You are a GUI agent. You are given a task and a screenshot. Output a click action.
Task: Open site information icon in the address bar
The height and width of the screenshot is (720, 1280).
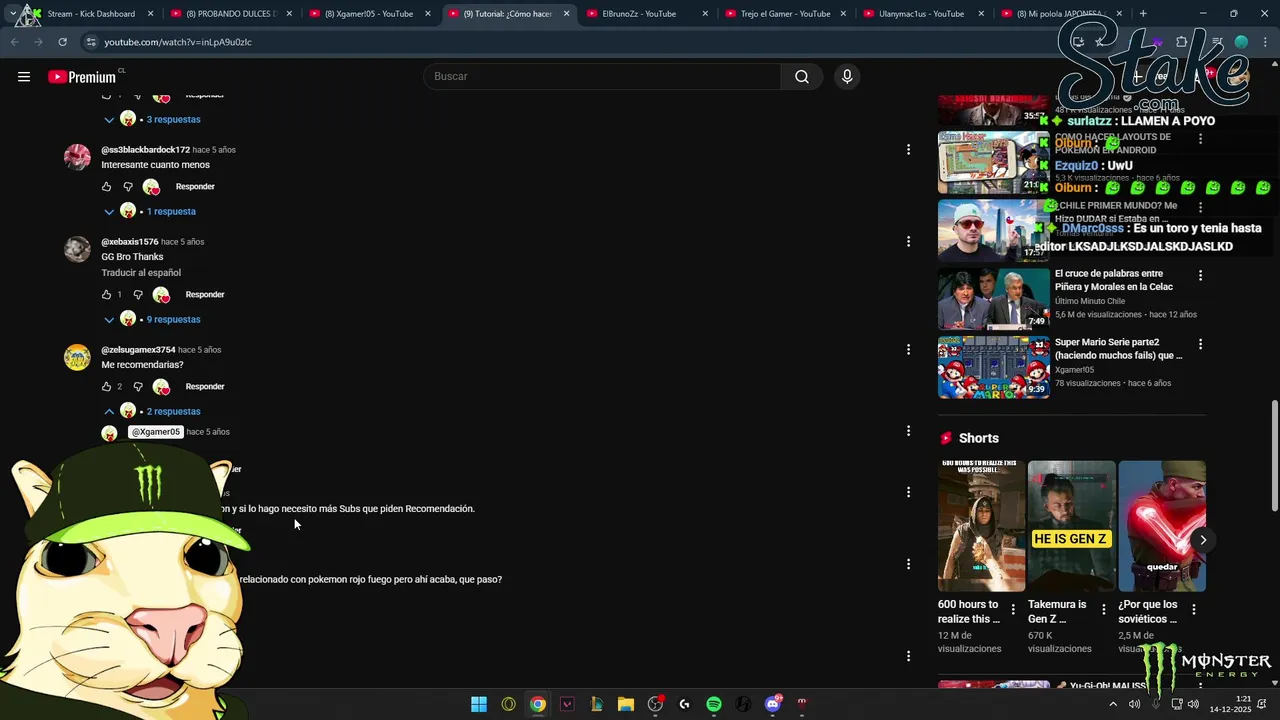pos(91,42)
